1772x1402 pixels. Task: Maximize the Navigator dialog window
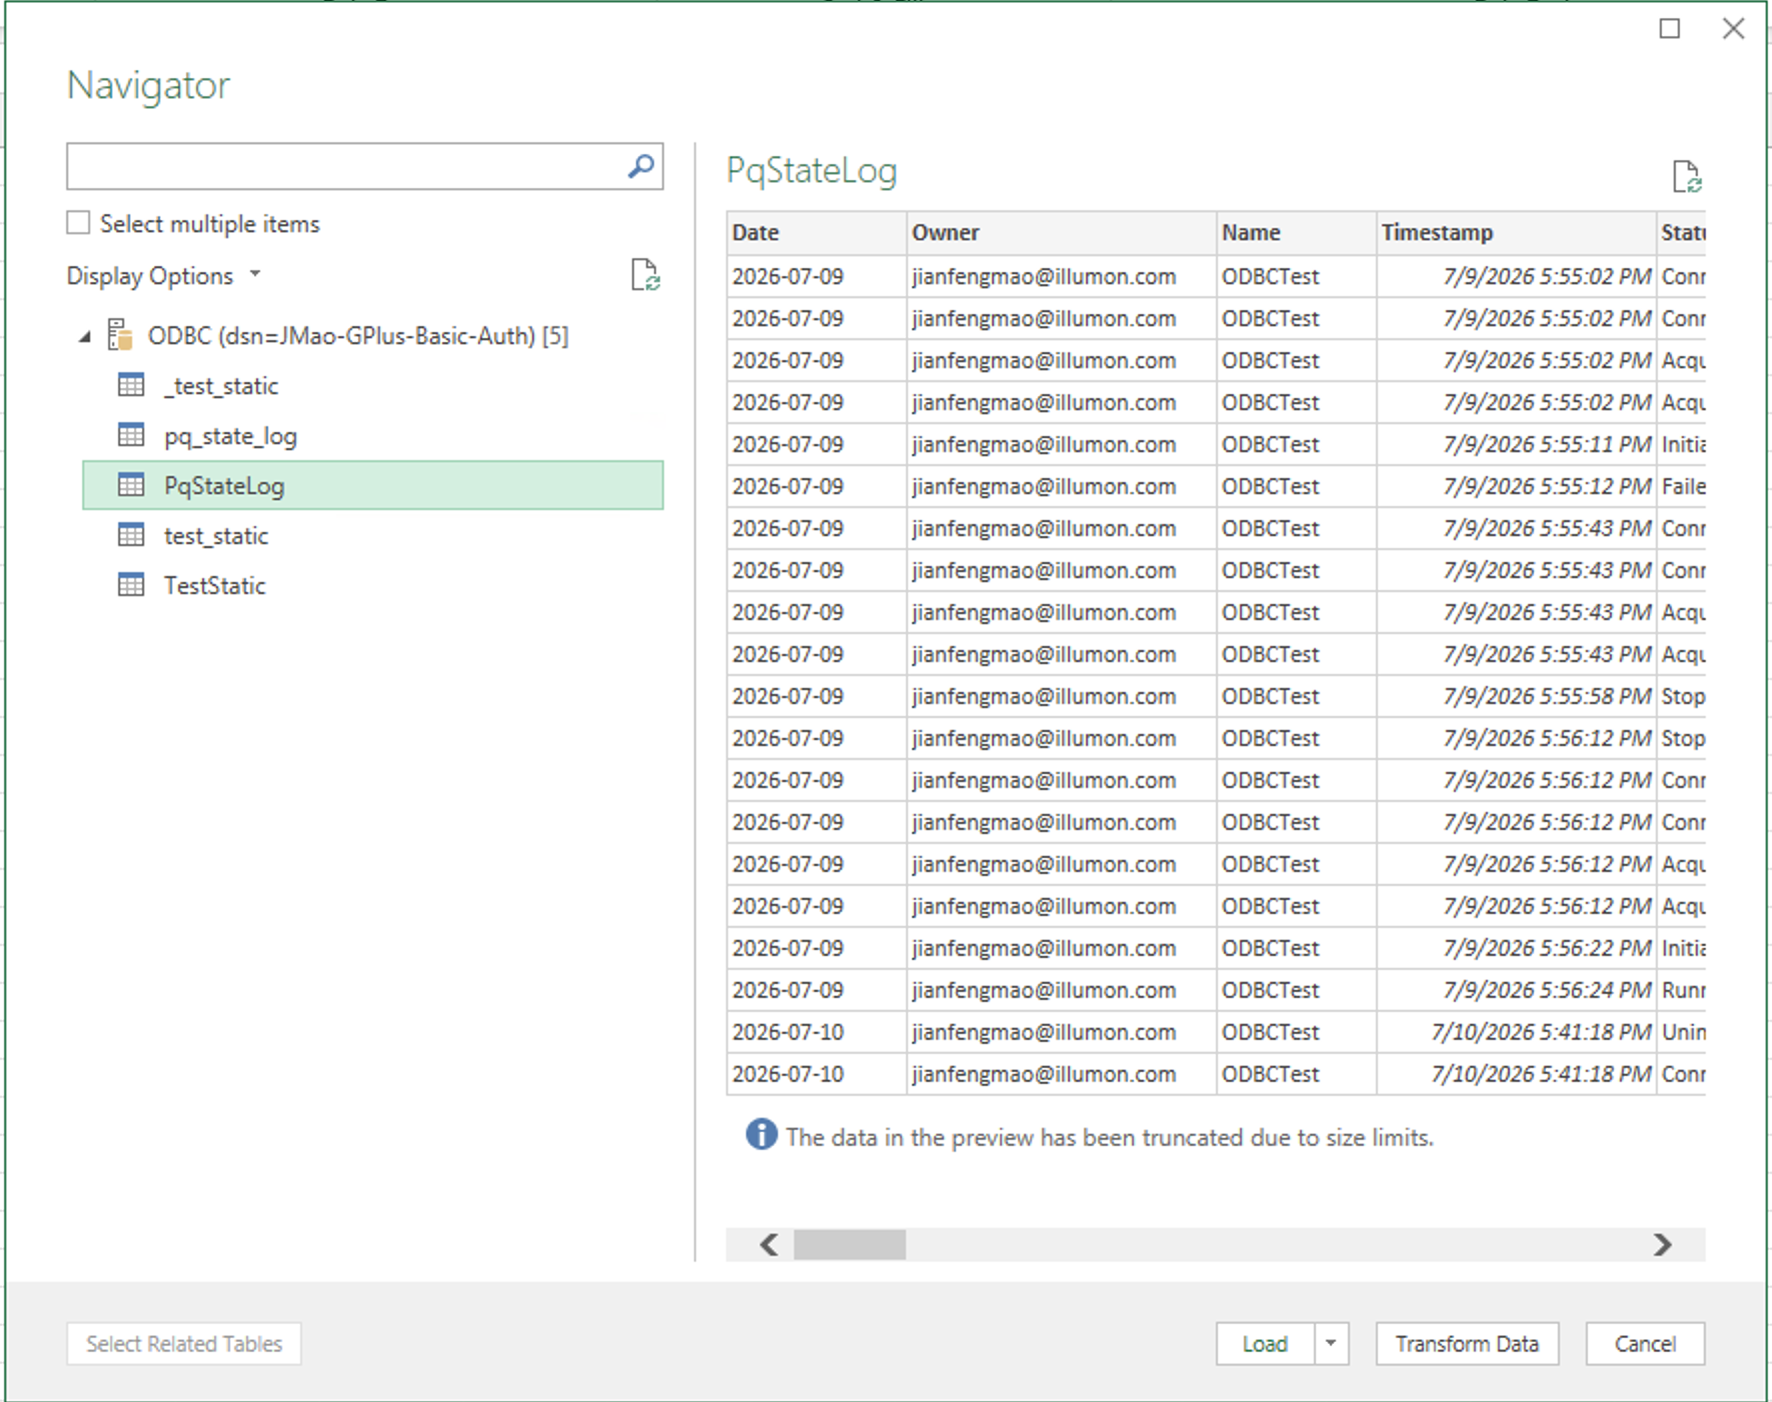(1670, 29)
